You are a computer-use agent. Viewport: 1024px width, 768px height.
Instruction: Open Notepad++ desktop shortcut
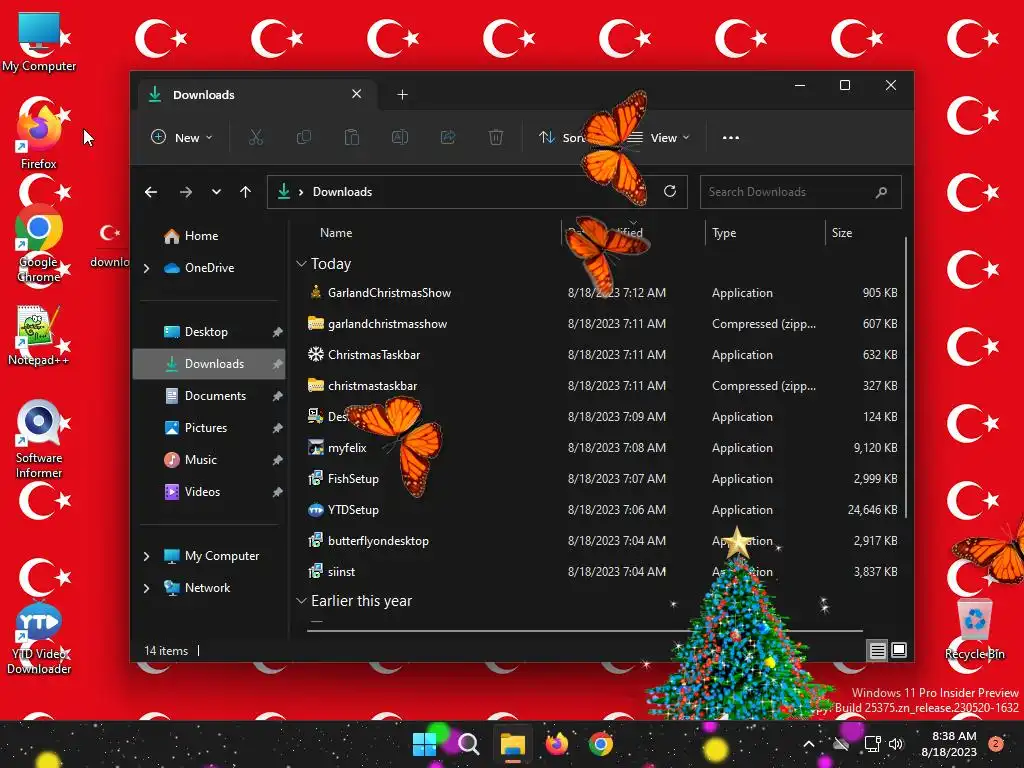point(39,336)
